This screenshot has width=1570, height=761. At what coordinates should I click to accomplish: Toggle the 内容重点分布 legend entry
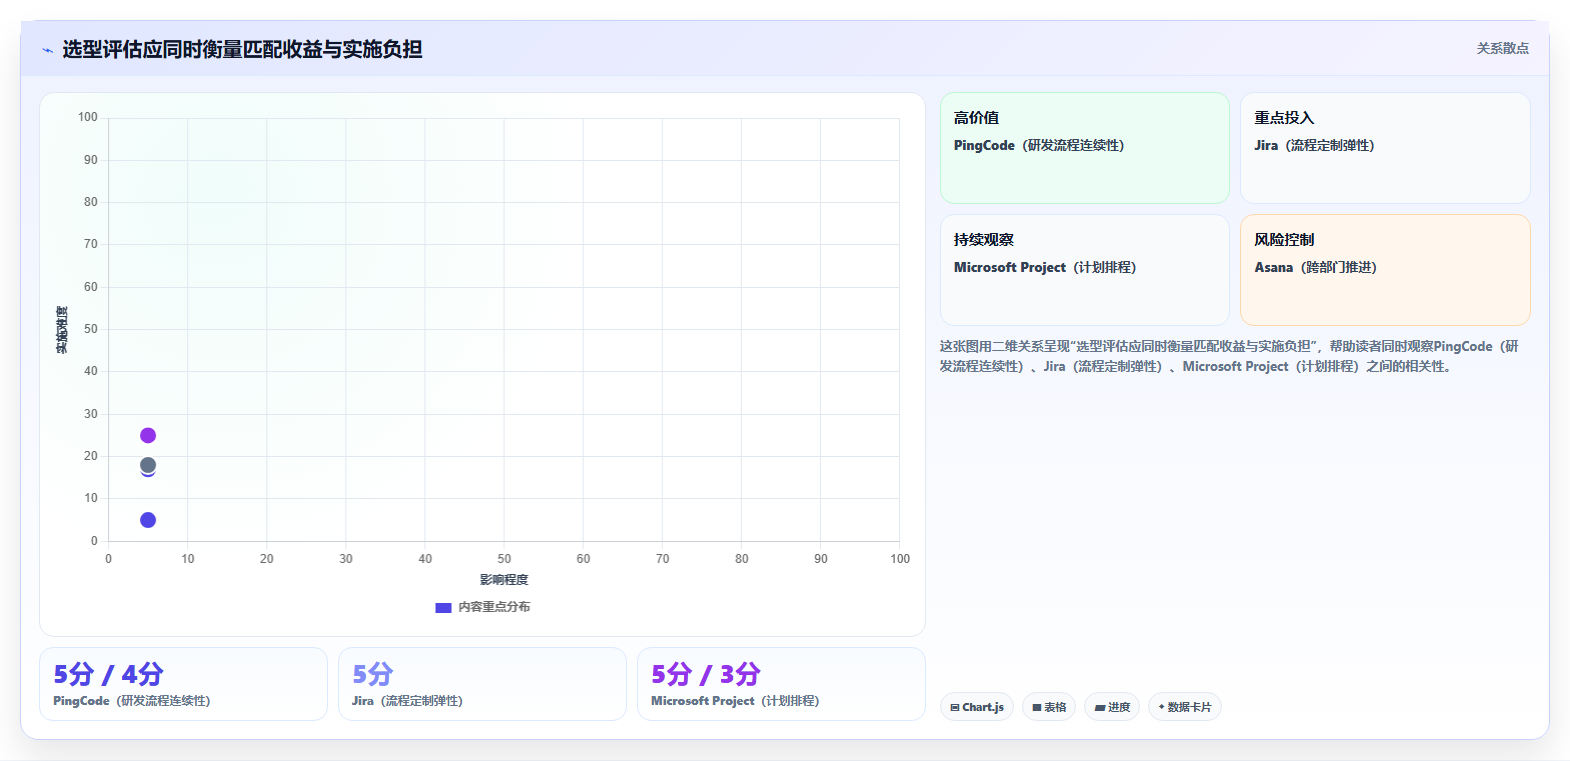483,607
